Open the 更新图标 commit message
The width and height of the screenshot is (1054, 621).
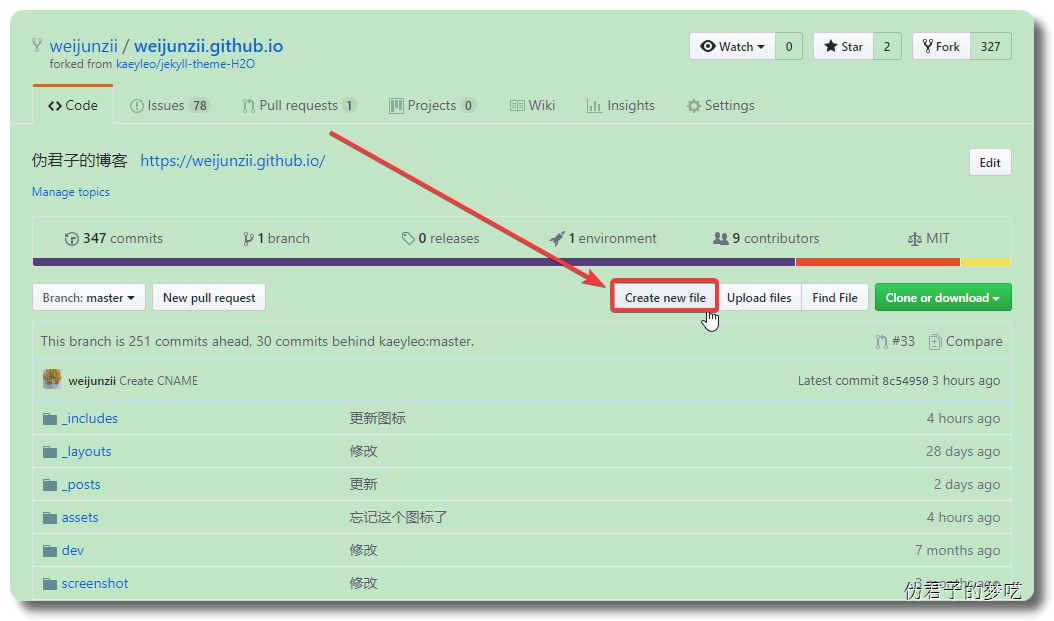click(x=378, y=419)
